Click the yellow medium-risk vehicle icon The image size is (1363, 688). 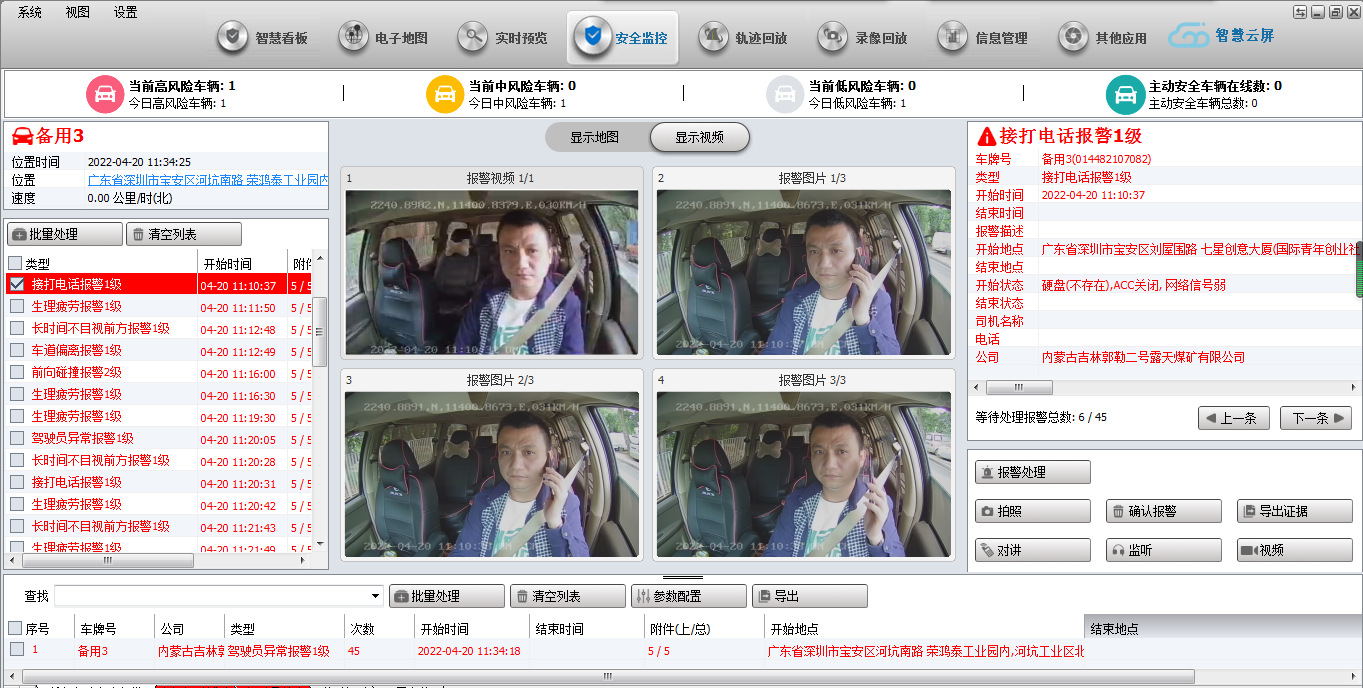tap(443, 93)
